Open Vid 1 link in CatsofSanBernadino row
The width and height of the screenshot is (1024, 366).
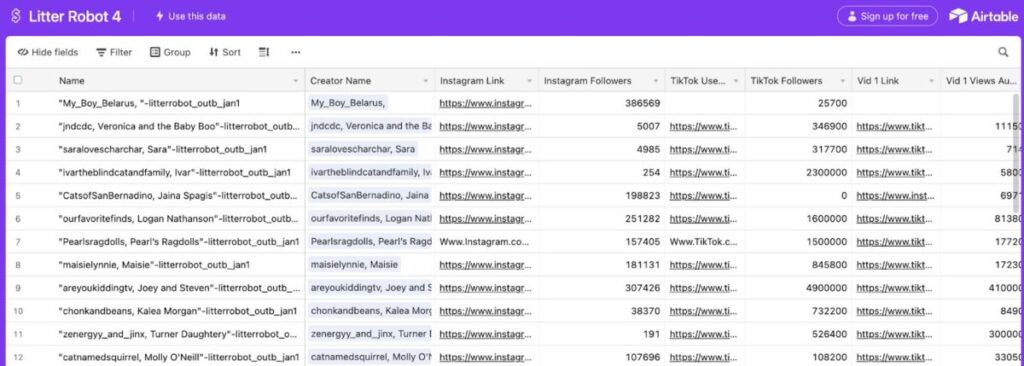(x=894, y=195)
